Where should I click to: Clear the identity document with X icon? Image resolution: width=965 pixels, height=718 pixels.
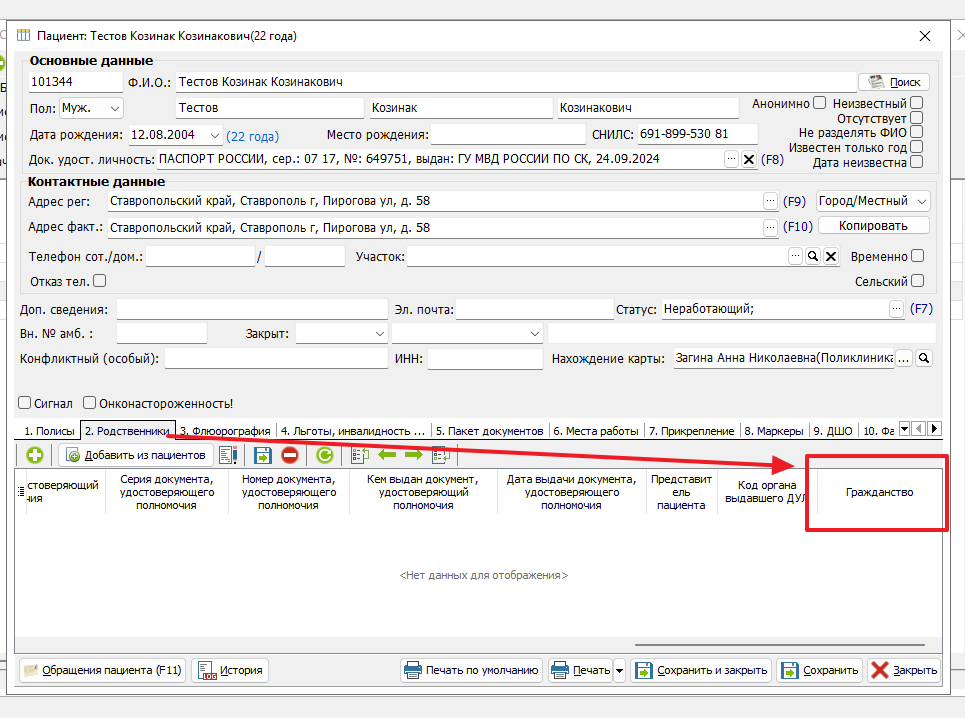pyautogui.click(x=749, y=159)
